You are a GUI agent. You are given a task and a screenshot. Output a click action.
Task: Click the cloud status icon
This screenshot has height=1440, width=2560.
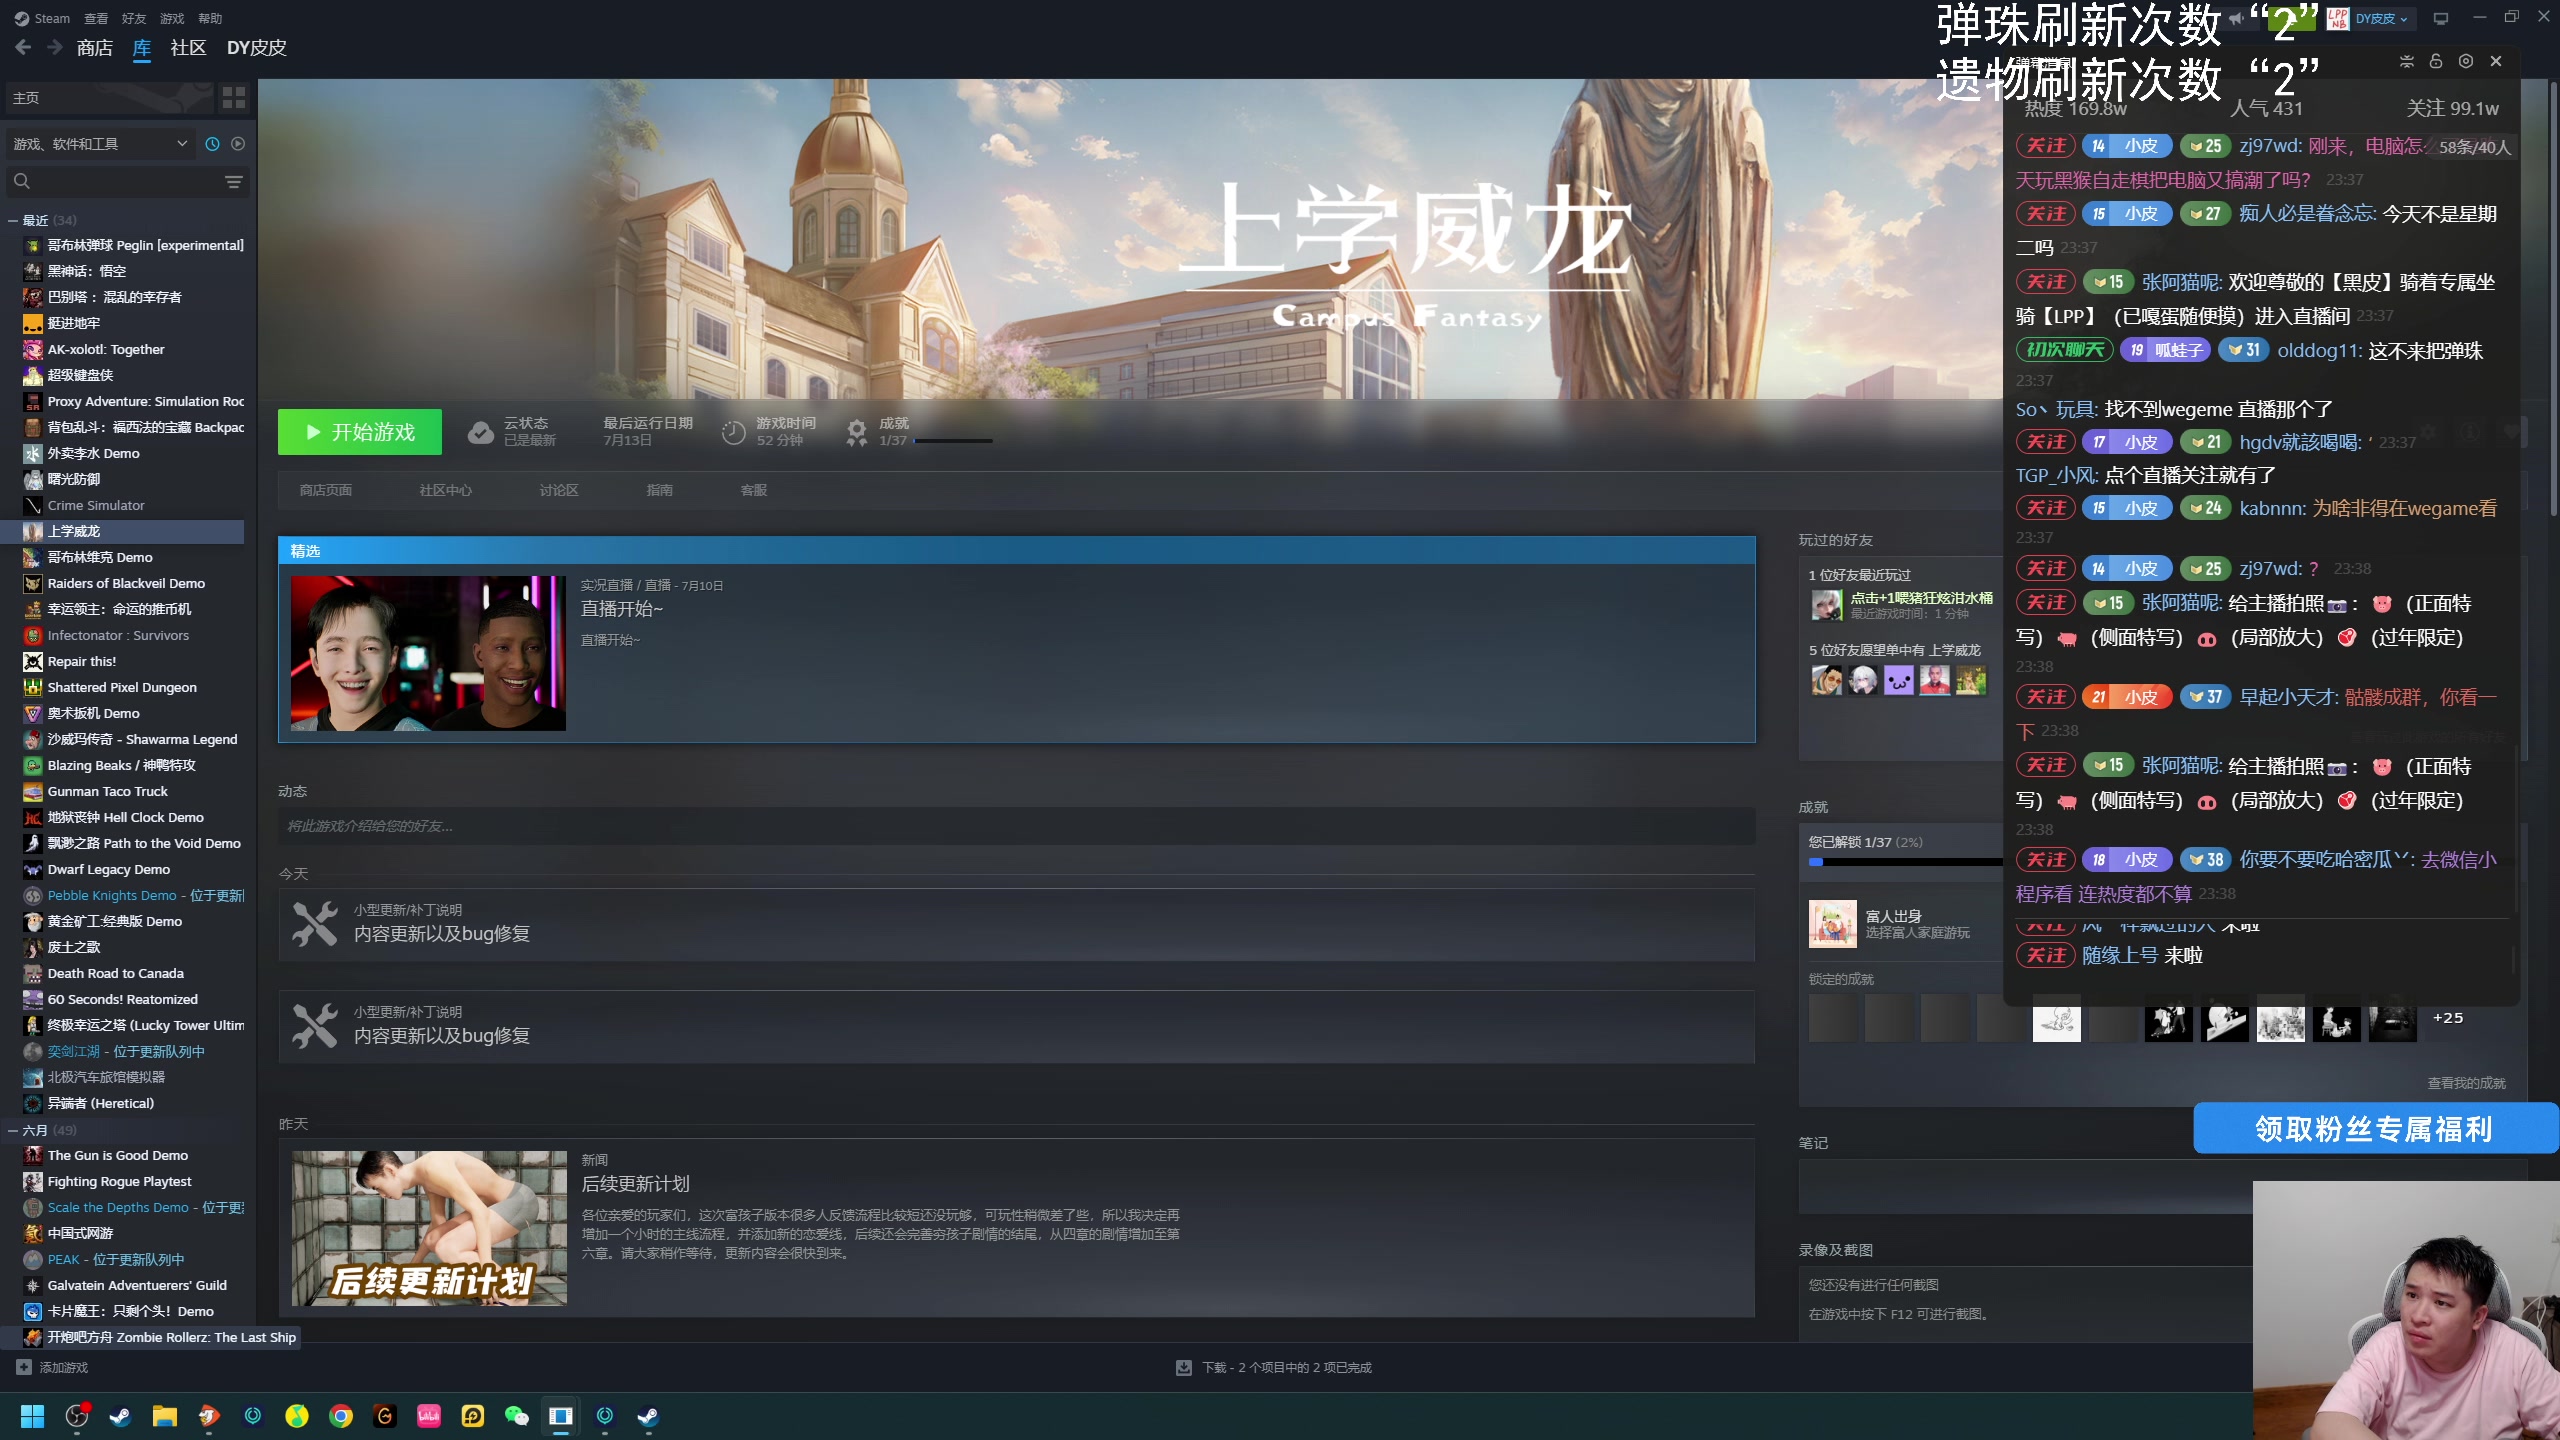[x=481, y=432]
